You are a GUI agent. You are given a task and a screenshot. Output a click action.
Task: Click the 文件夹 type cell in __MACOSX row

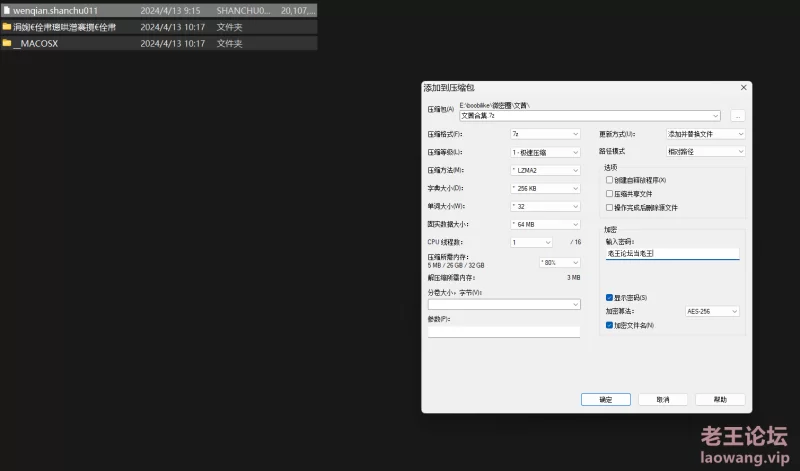tap(229, 43)
